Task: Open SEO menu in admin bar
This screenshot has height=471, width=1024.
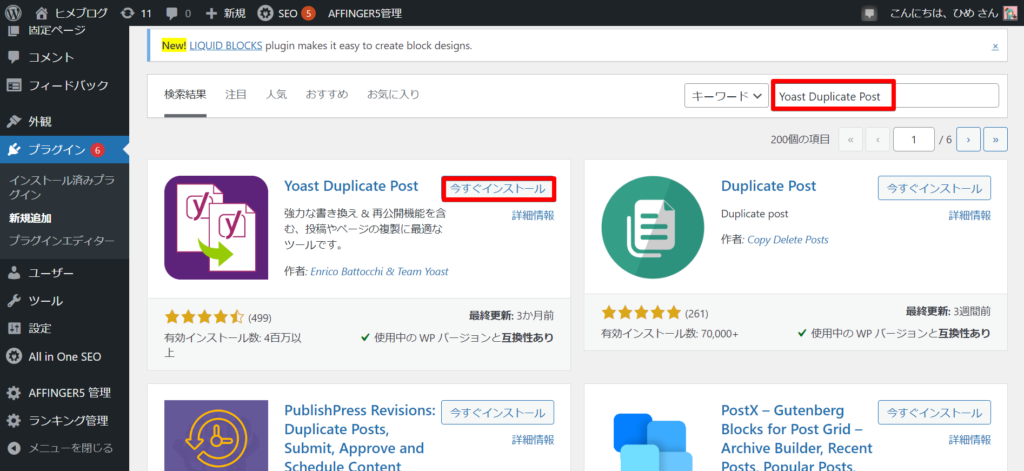Action: (x=286, y=12)
